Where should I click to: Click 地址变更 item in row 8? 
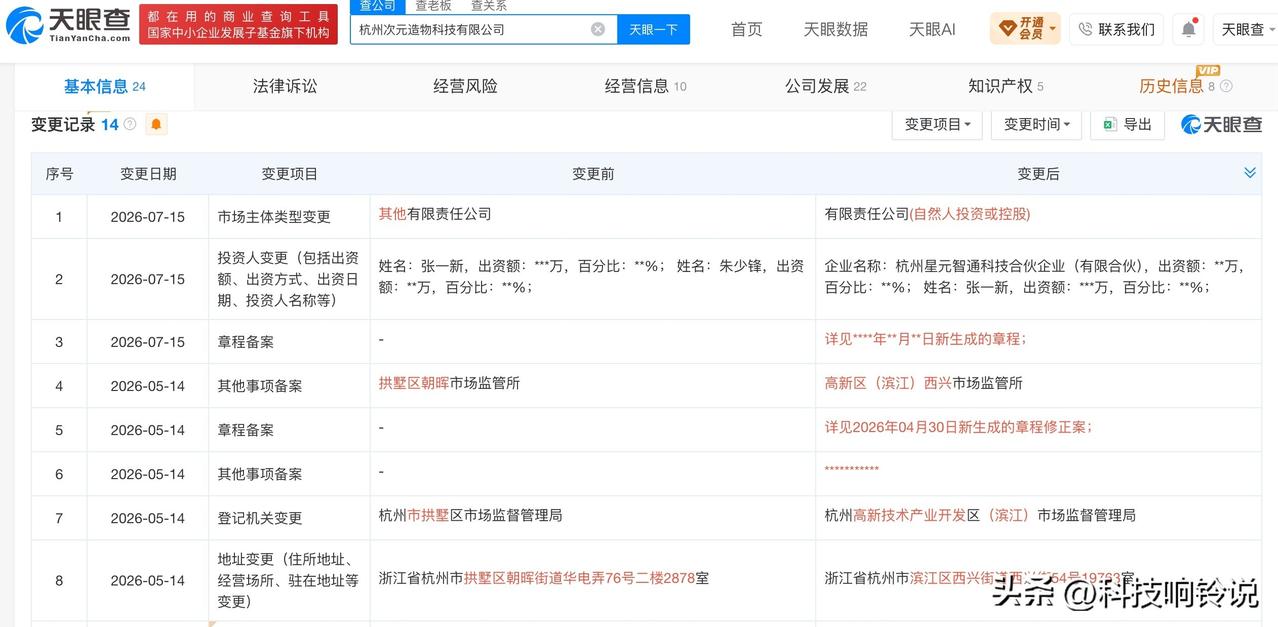coord(288,580)
